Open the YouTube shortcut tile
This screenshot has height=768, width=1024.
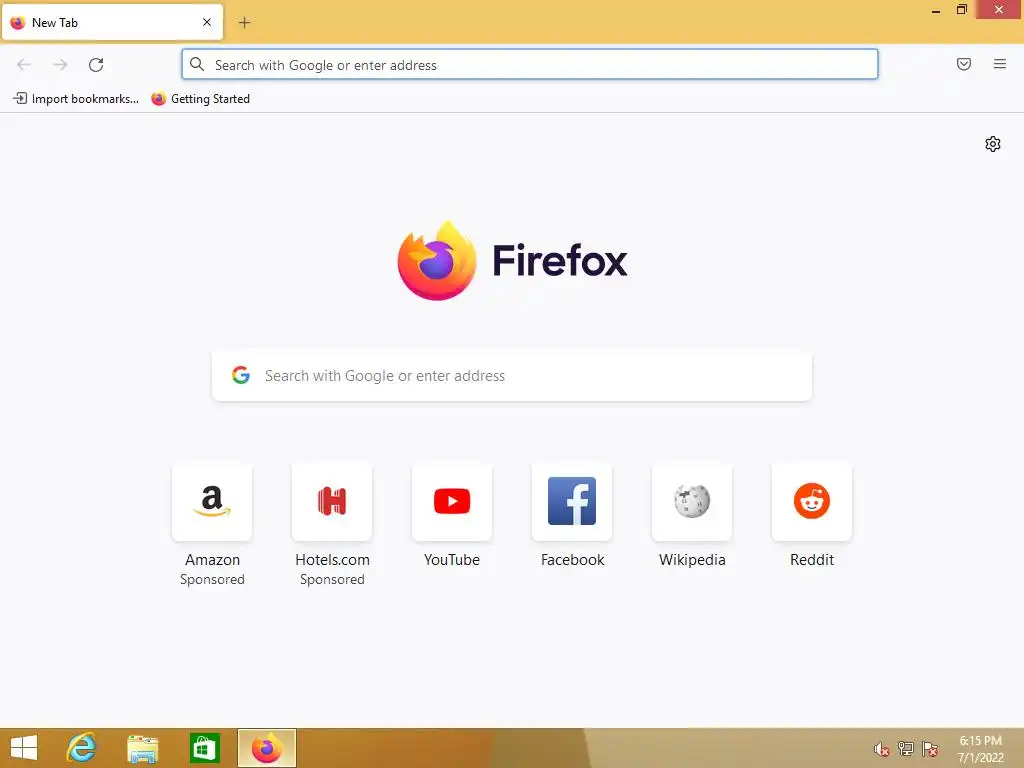[x=452, y=502]
